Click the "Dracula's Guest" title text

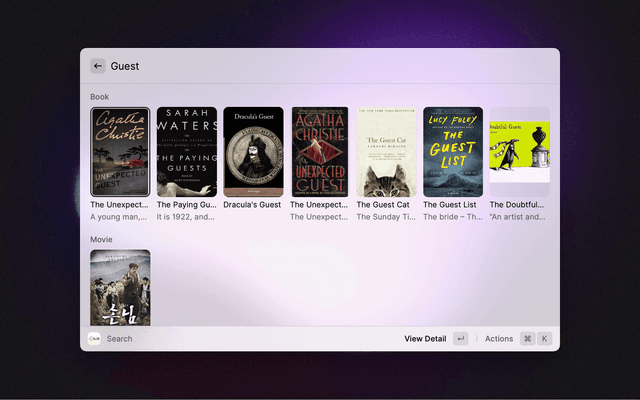pyautogui.click(x=253, y=204)
